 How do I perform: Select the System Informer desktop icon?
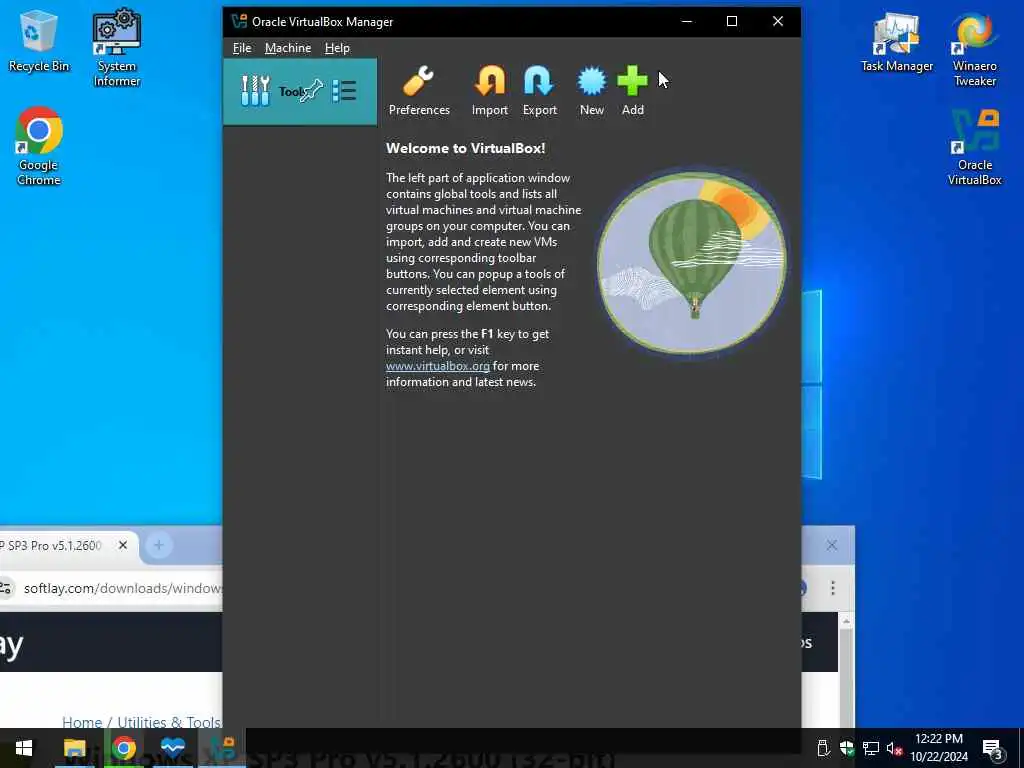(x=117, y=48)
